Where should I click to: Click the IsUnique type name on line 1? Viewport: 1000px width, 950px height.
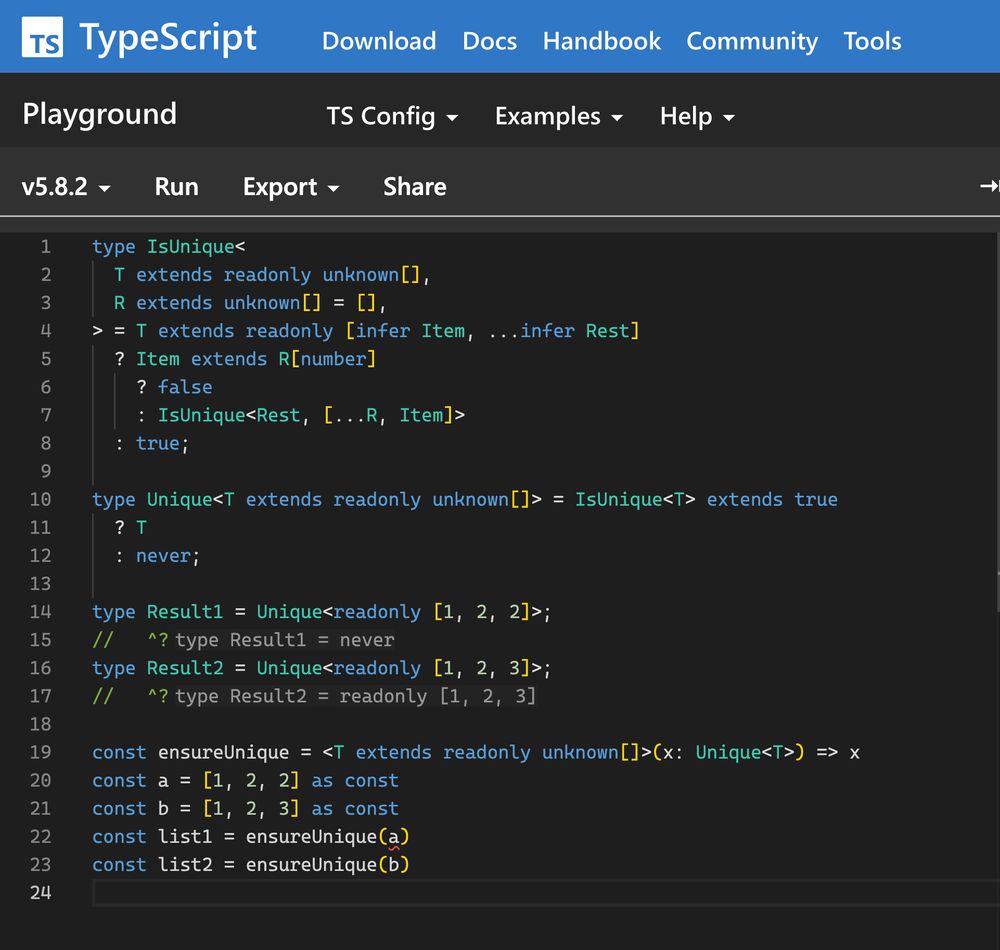pyautogui.click(x=191, y=246)
